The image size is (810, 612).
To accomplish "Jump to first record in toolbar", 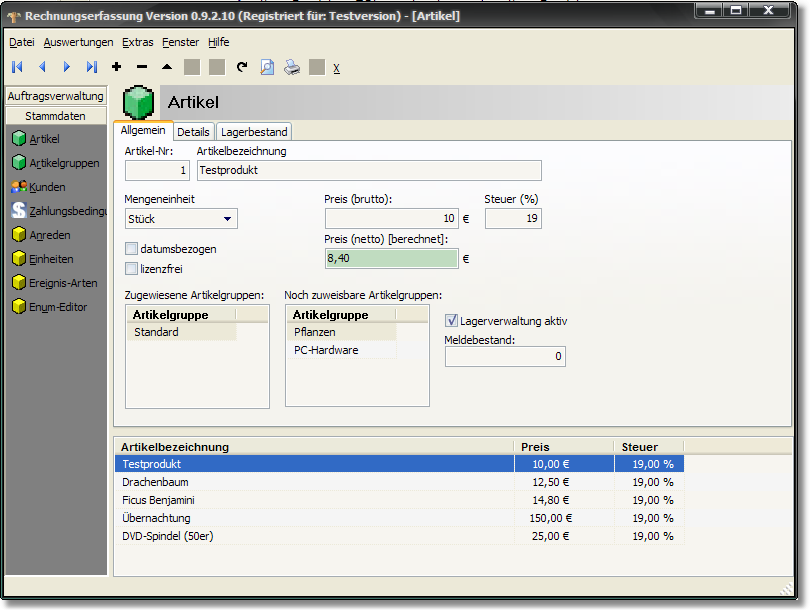I will [x=17, y=67].
